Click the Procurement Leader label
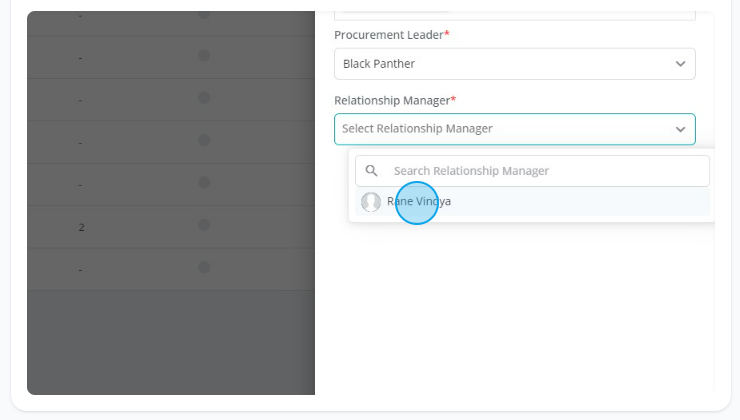This screenshot has width=740, height=420. tap(392, 35)
